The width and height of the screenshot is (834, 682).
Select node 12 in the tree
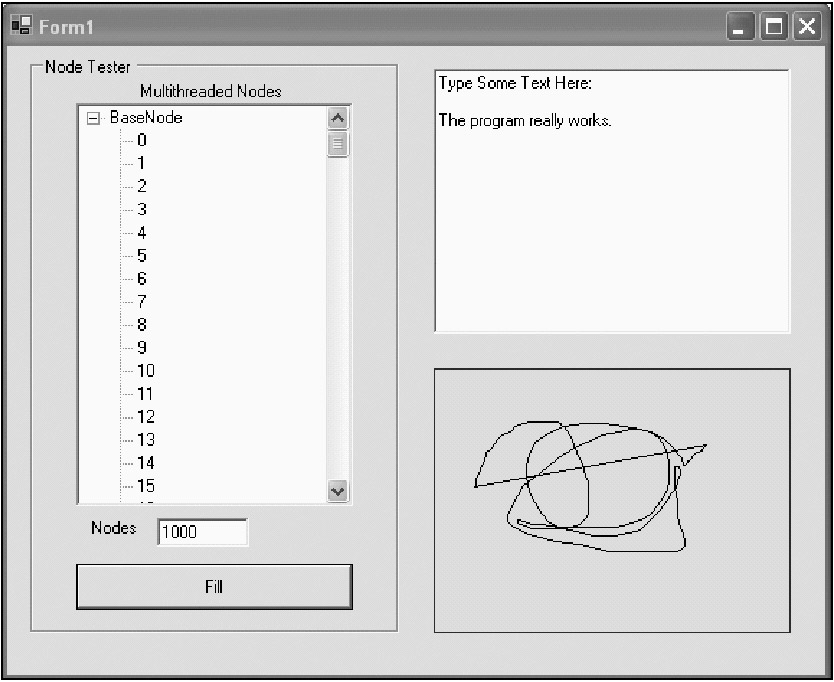click(146, 417)
